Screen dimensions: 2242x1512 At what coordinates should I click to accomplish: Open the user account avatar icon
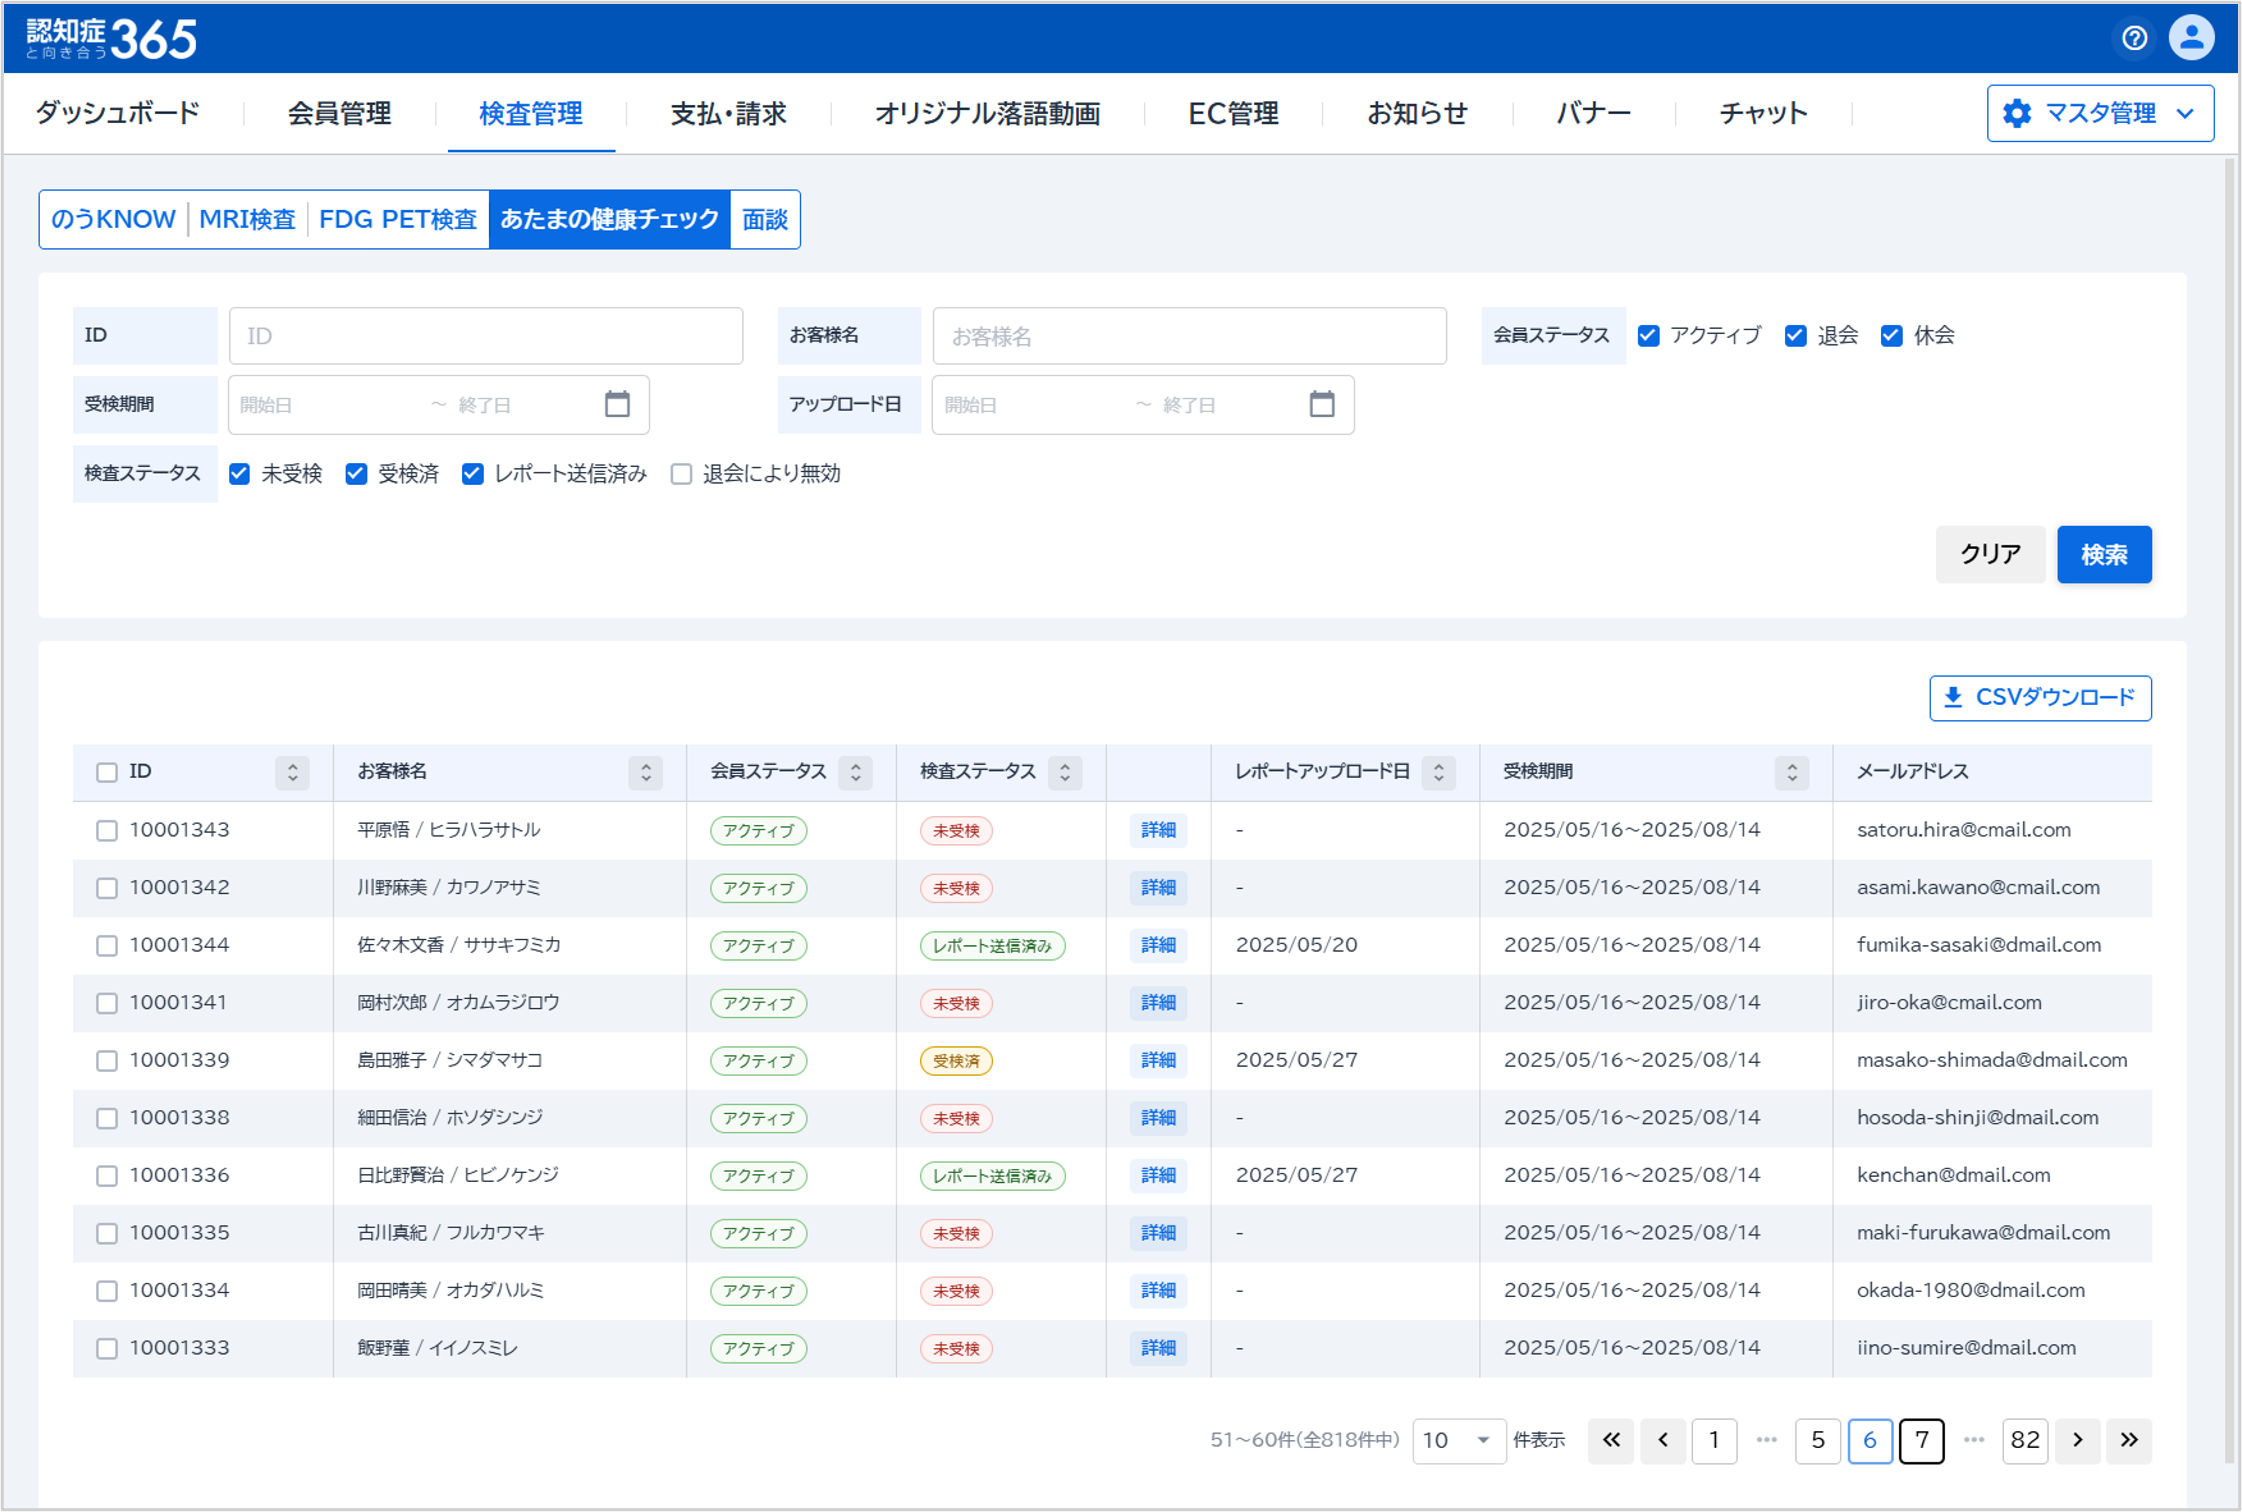[2190, 38]
